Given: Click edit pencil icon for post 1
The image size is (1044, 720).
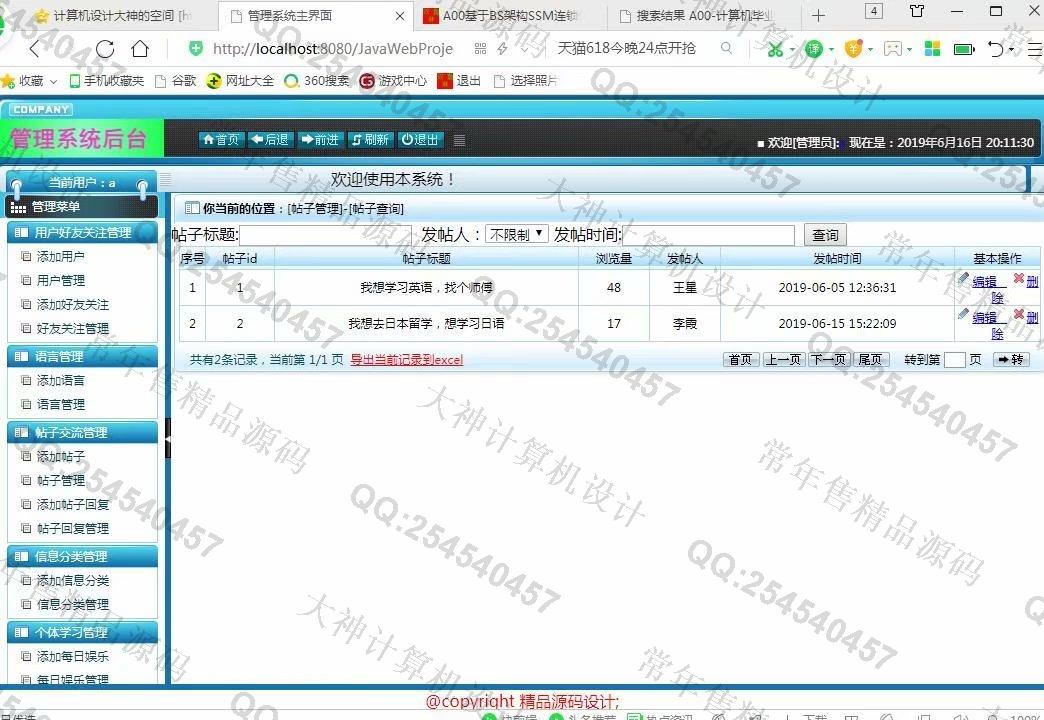Looking at the screenshot, I should tap(964, 279).
